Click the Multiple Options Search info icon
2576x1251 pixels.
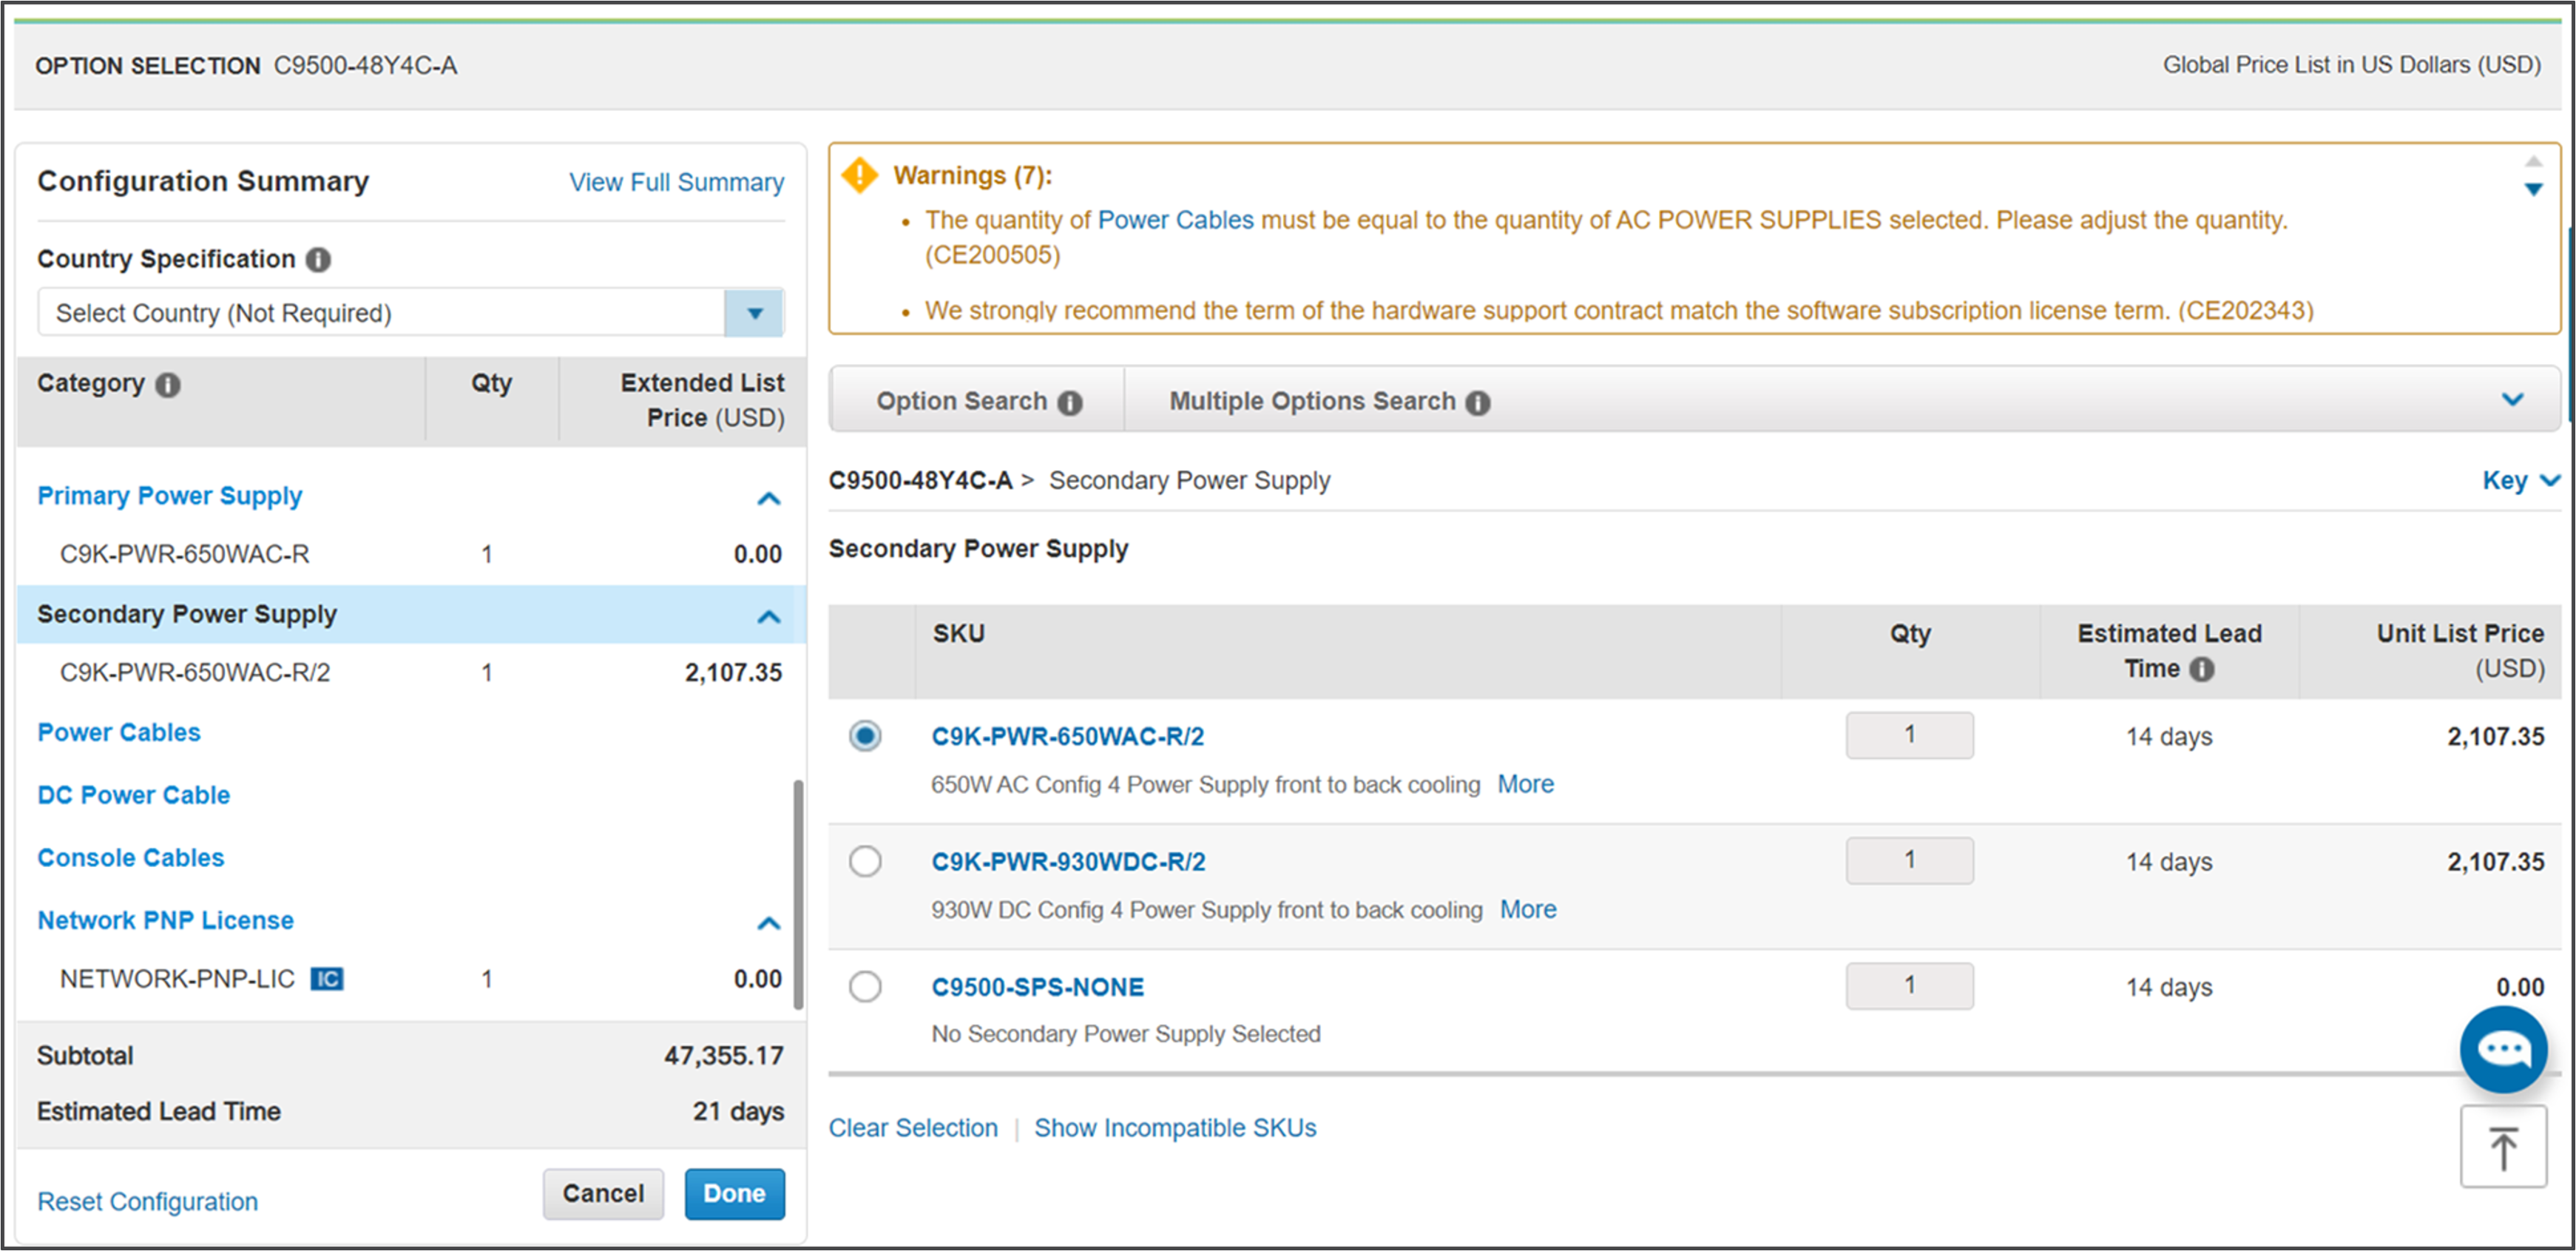click(1477, 402)
